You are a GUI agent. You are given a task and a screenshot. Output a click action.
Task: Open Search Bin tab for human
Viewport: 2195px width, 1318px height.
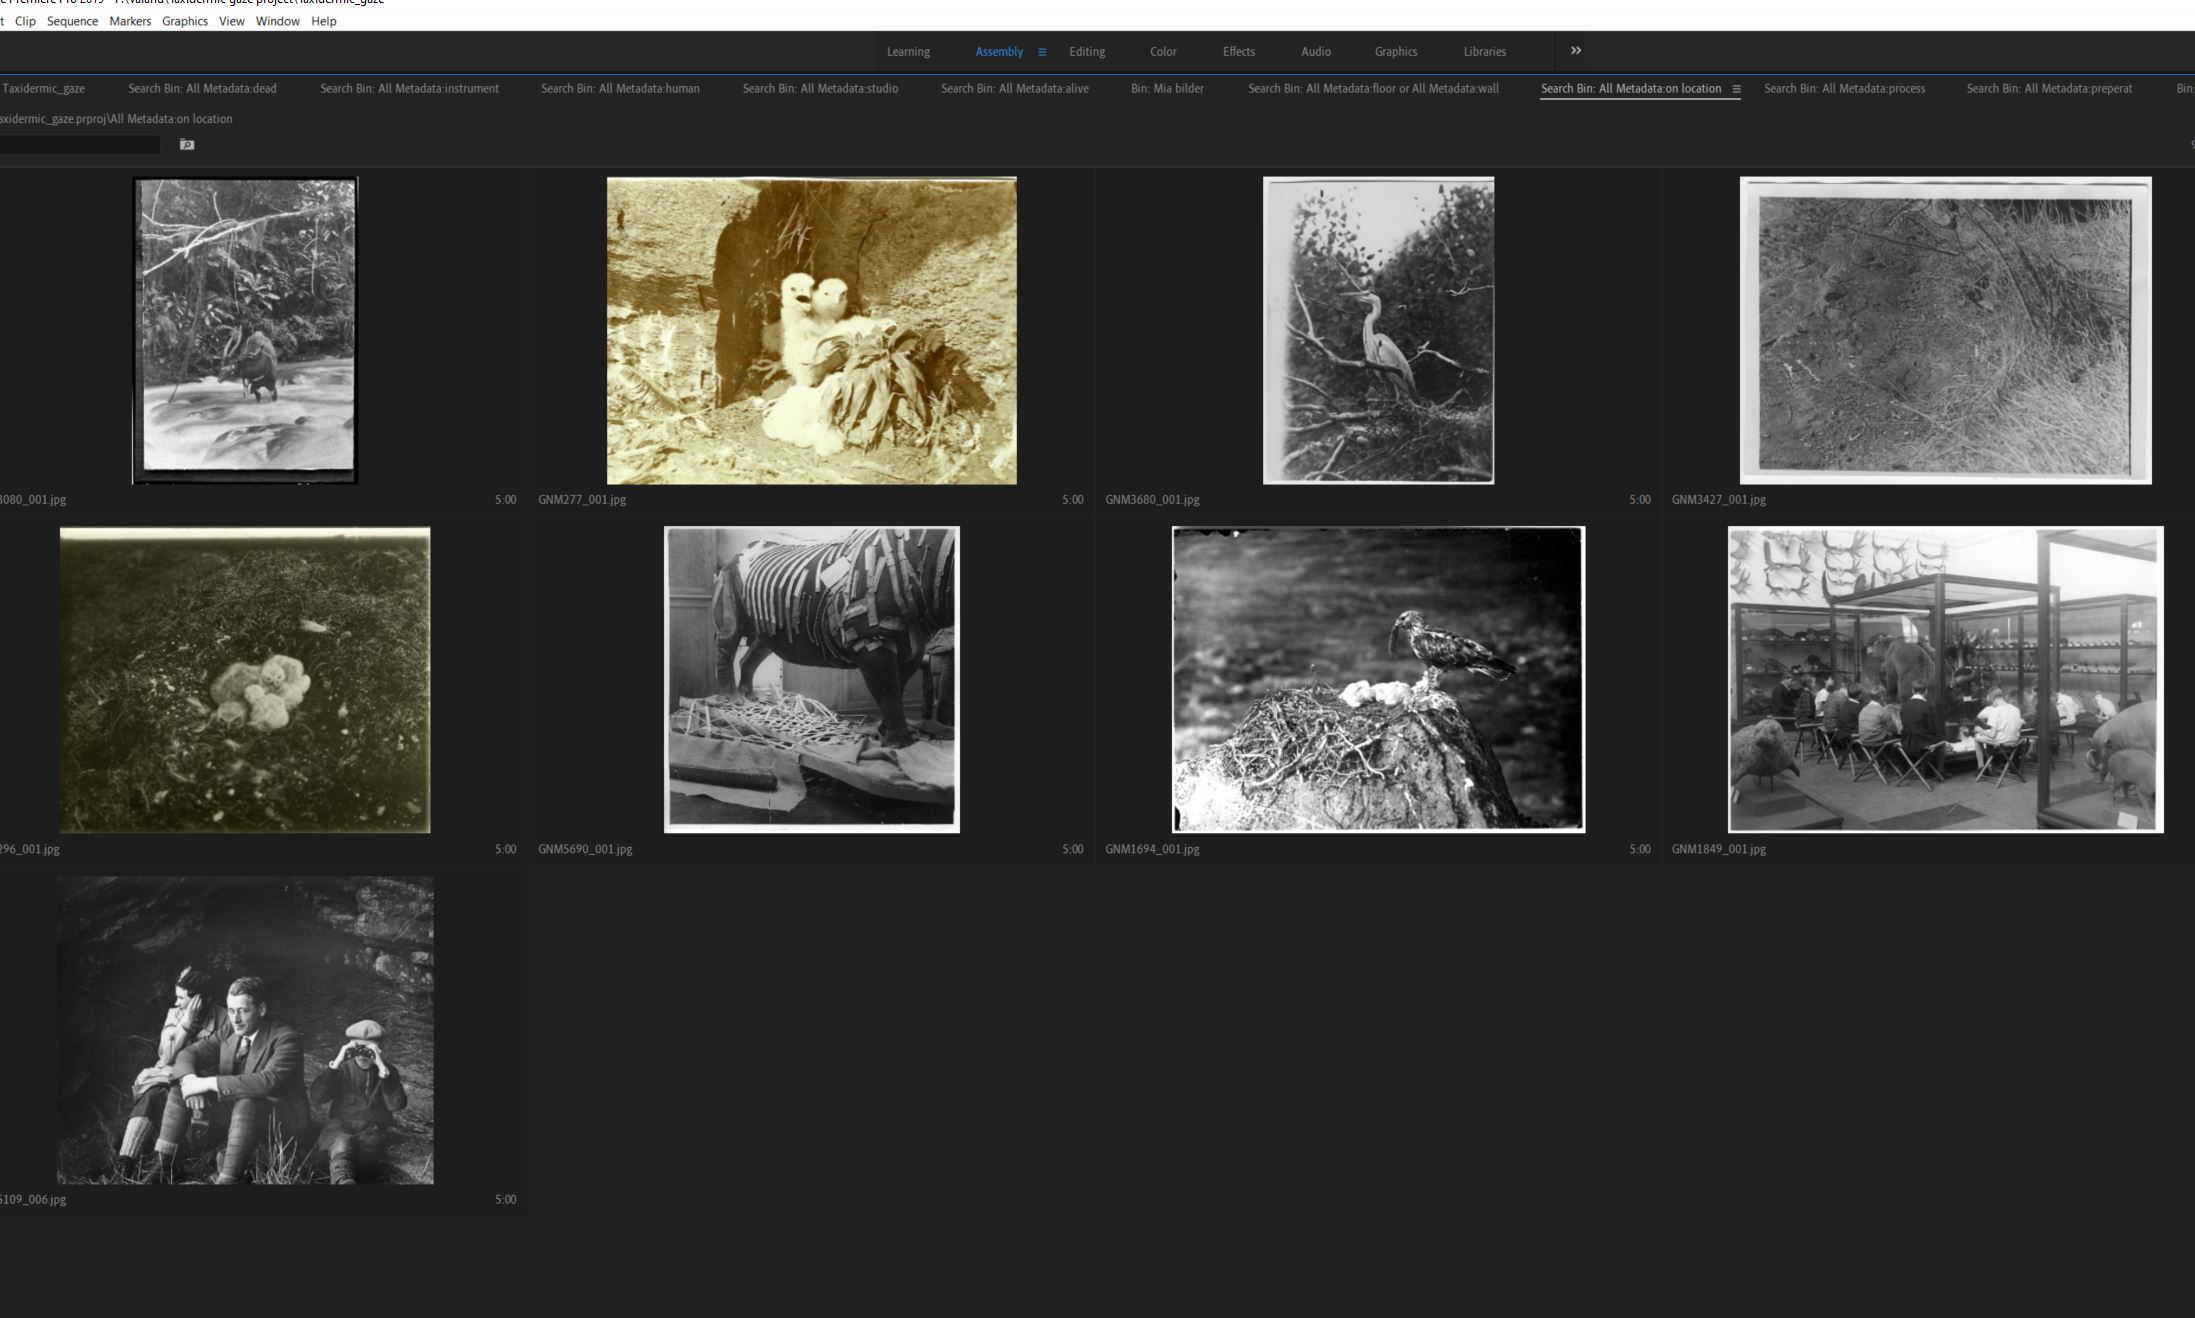(621, 89)
